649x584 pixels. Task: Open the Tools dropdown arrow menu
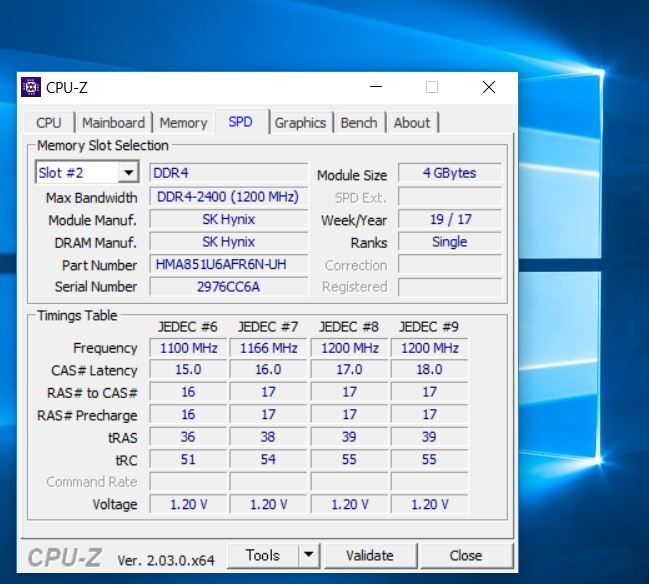coord(308,555)
